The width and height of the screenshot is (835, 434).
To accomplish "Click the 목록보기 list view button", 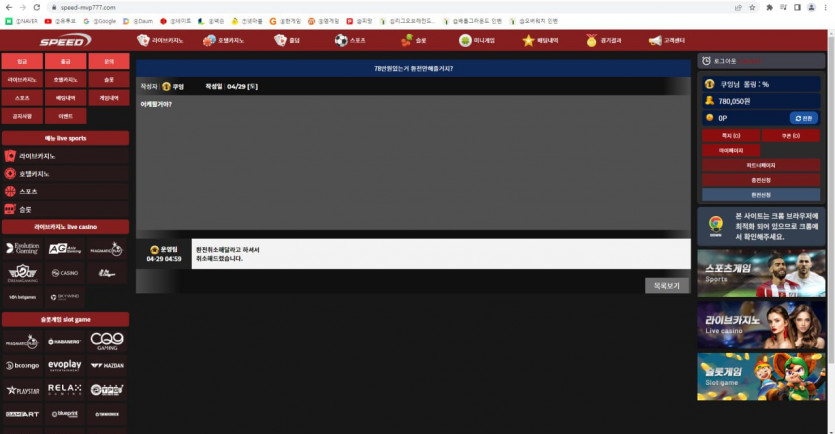I will (x=667, y=286).
